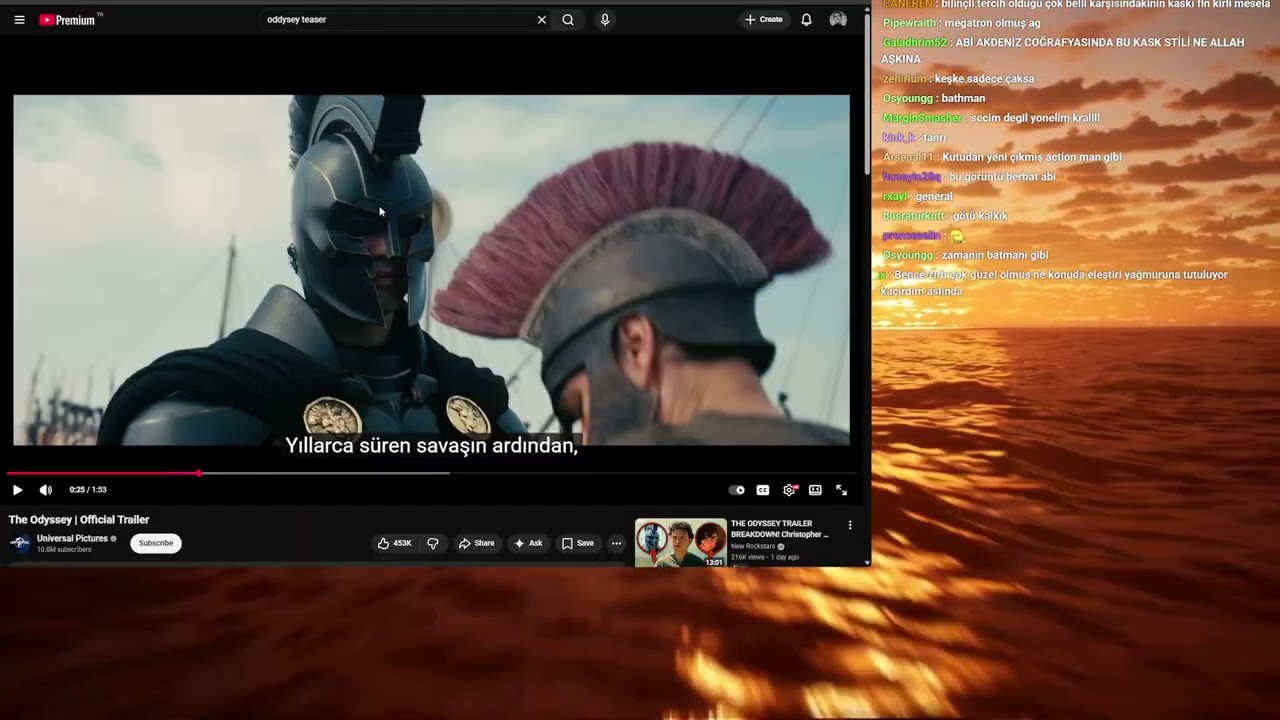
Task: Click chat username Arsenal11
Action: tap(908, 157)
